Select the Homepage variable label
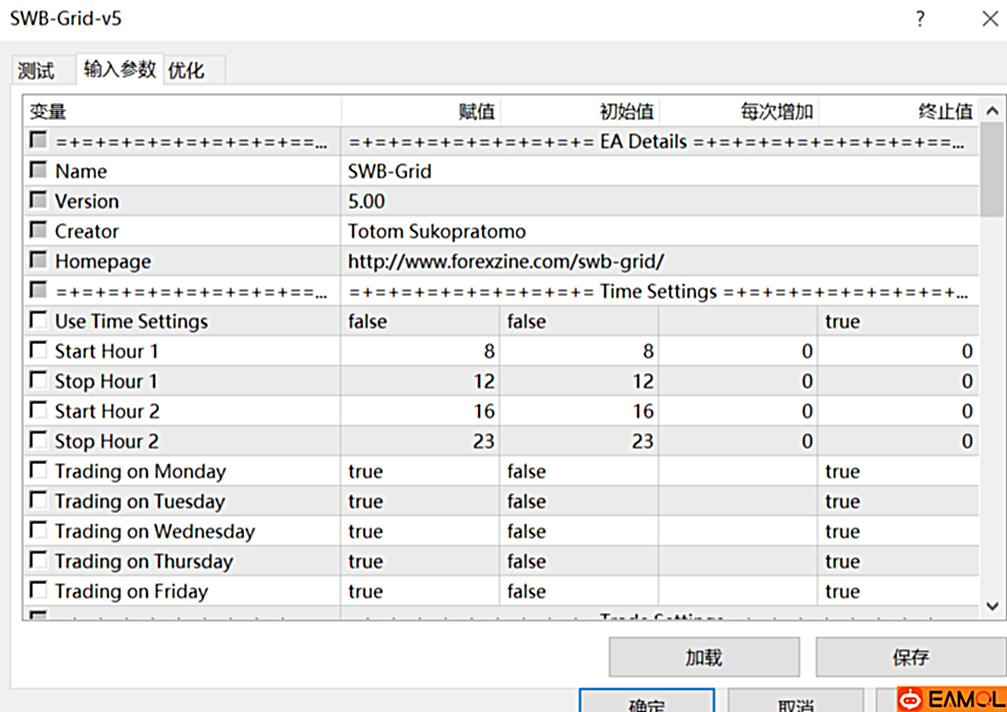This screenshot has width=1007, height=712. coord(103,261)
